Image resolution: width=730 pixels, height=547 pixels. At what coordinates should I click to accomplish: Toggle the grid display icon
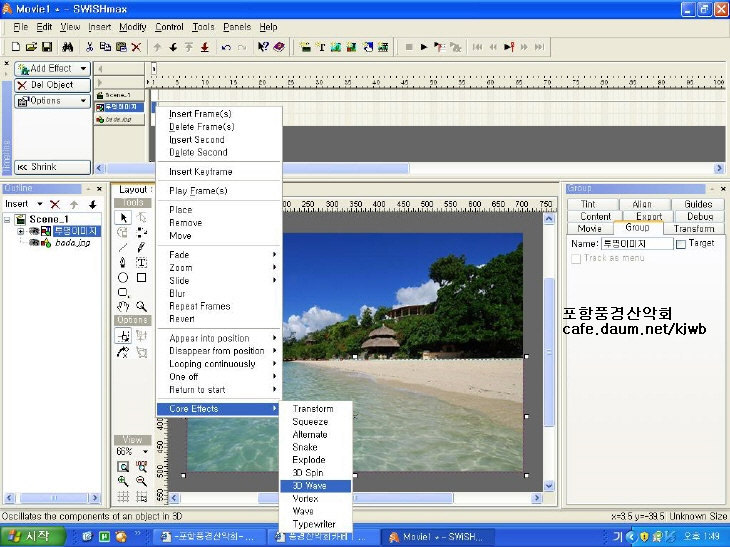coord(123,497)
